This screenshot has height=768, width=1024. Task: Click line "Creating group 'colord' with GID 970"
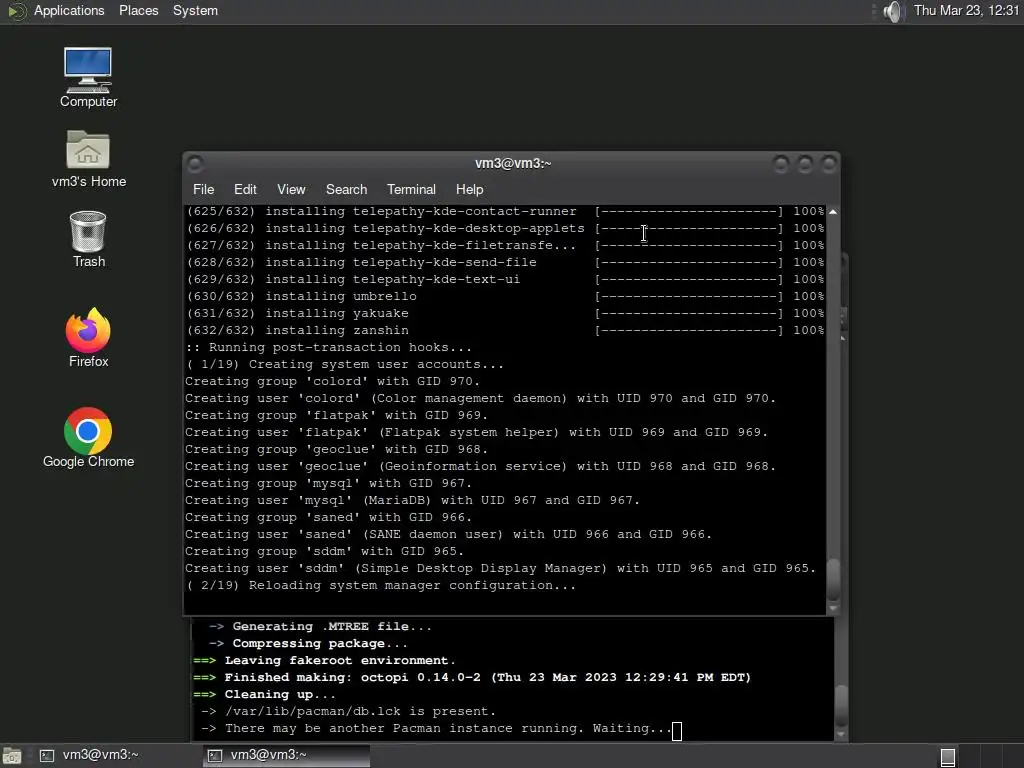(x=332, y=381)
